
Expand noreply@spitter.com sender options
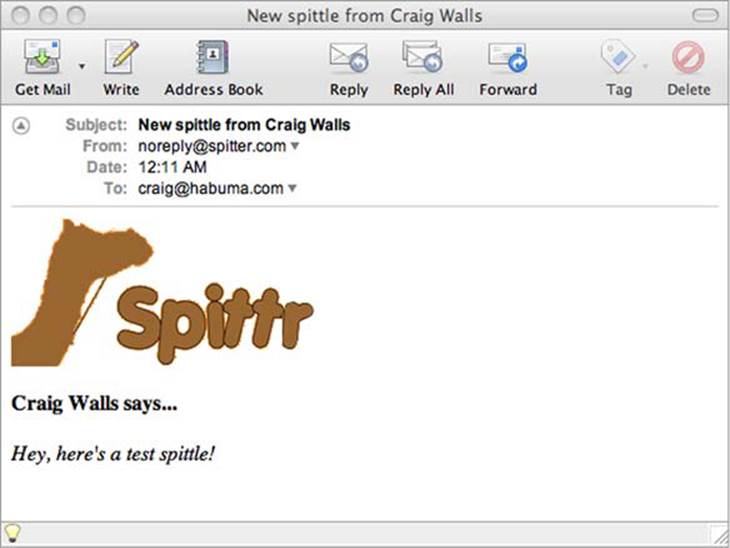295,146
